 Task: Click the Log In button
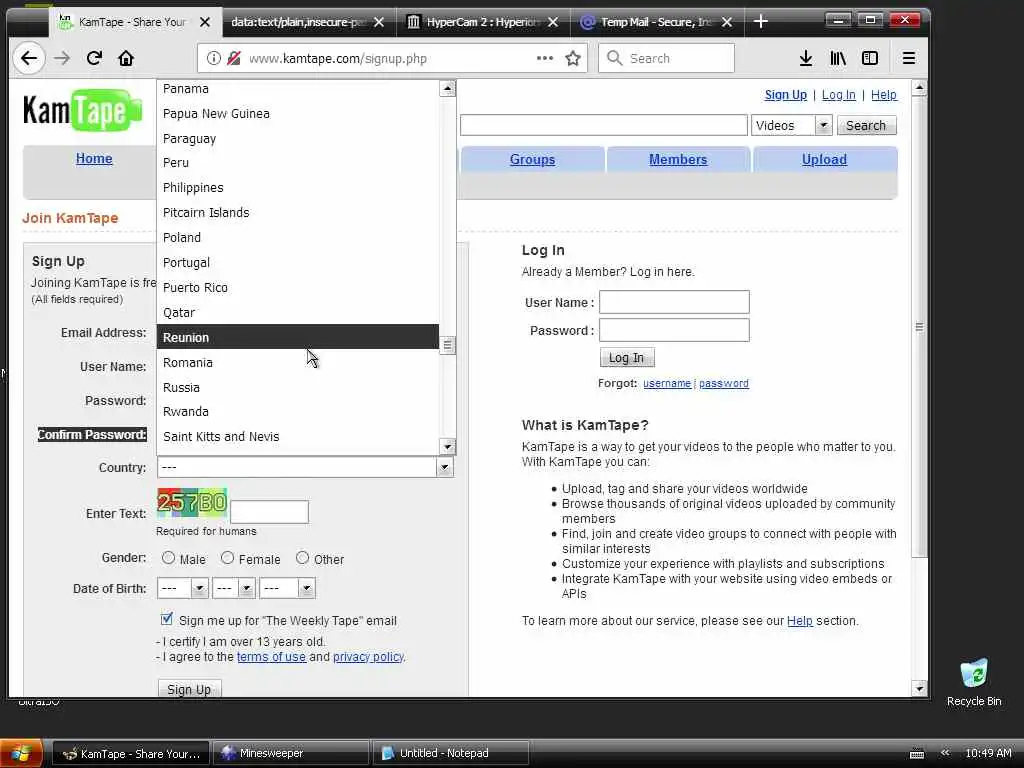click(x=626, y=357)
